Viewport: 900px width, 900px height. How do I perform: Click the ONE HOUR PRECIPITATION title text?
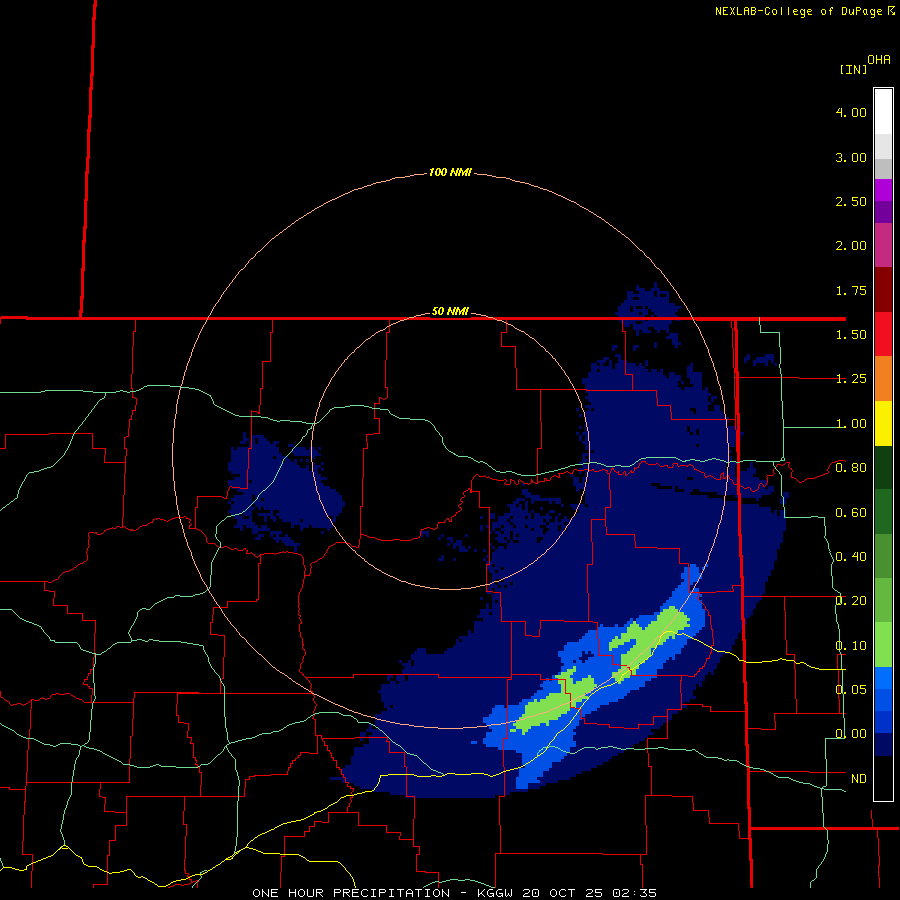click(x=351, y=893)
